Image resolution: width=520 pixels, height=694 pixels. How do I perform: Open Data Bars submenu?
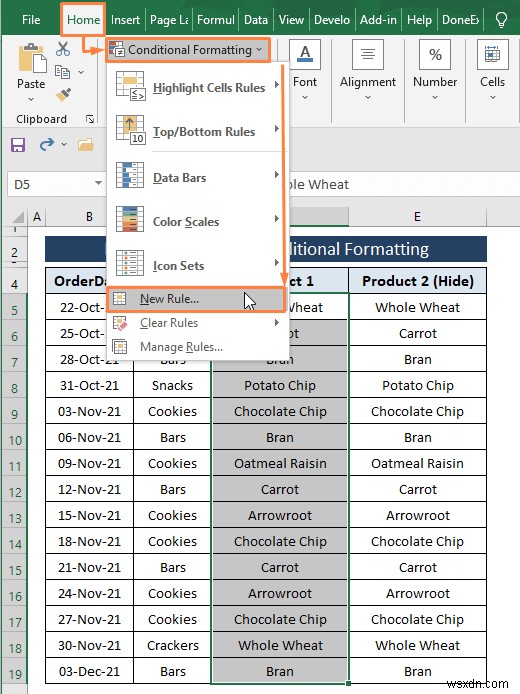[x=197, y=177]
